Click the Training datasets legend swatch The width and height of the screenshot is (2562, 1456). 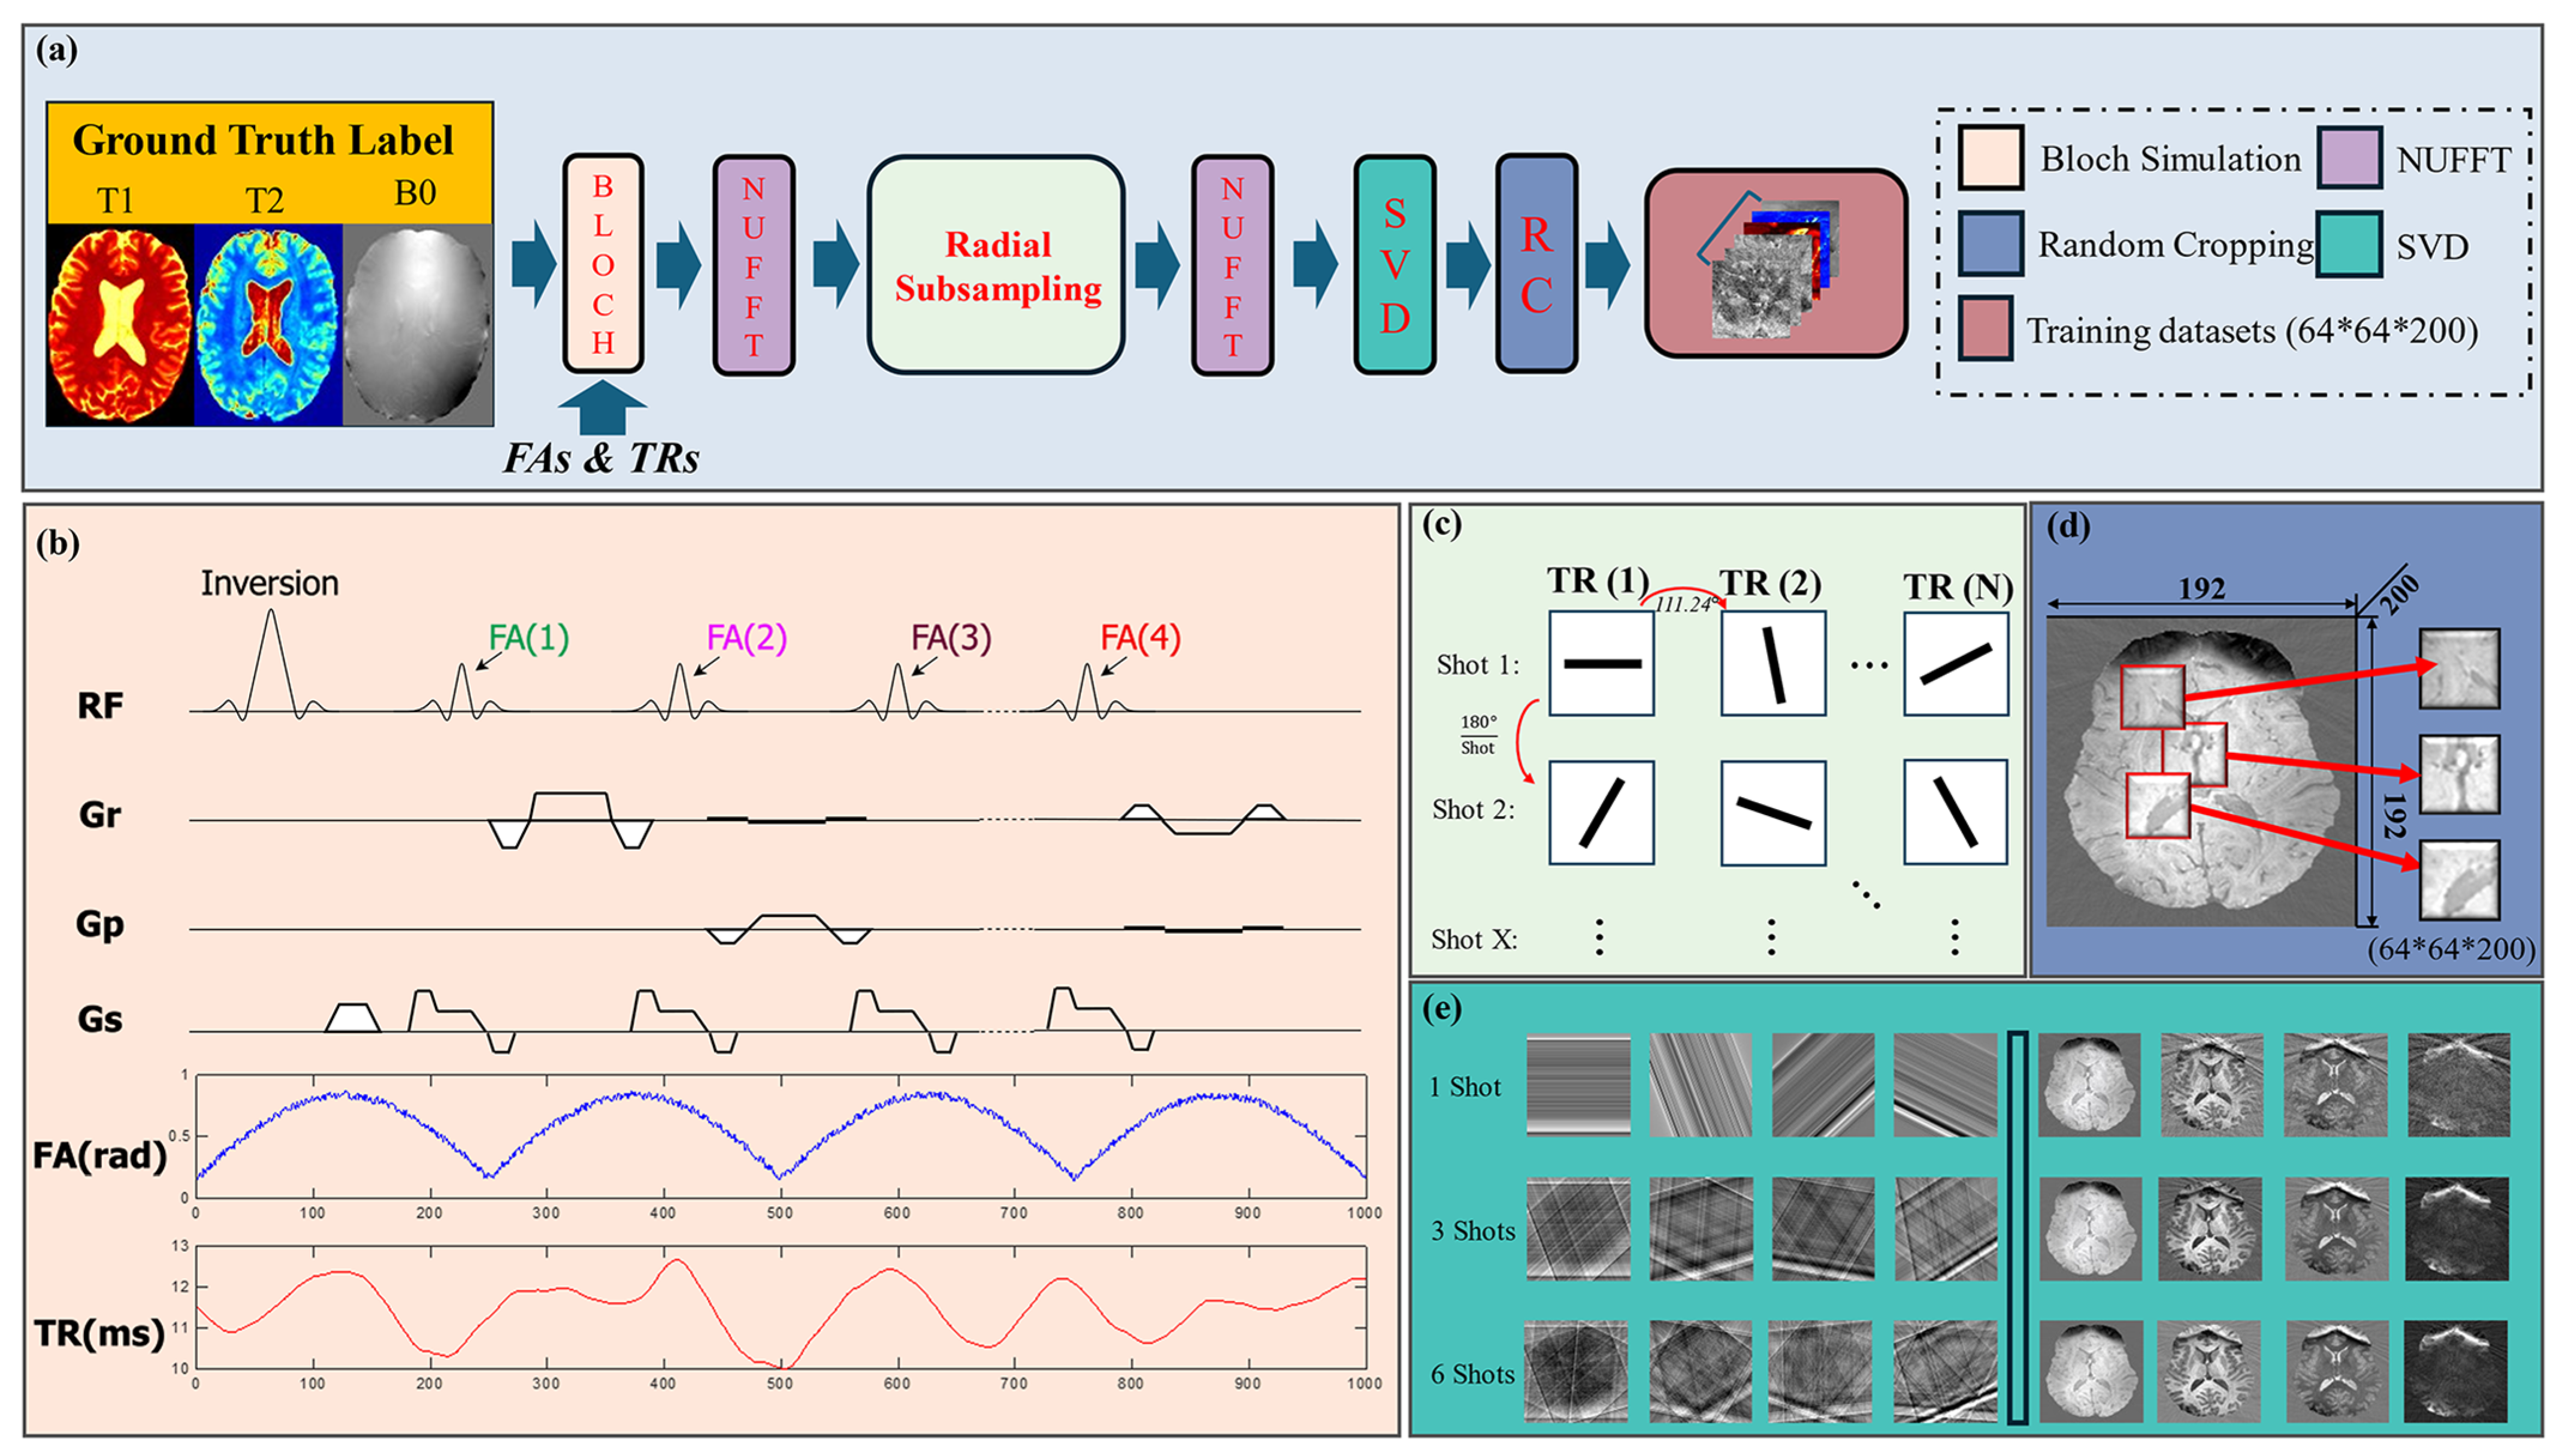click(x=1985, y=328)
